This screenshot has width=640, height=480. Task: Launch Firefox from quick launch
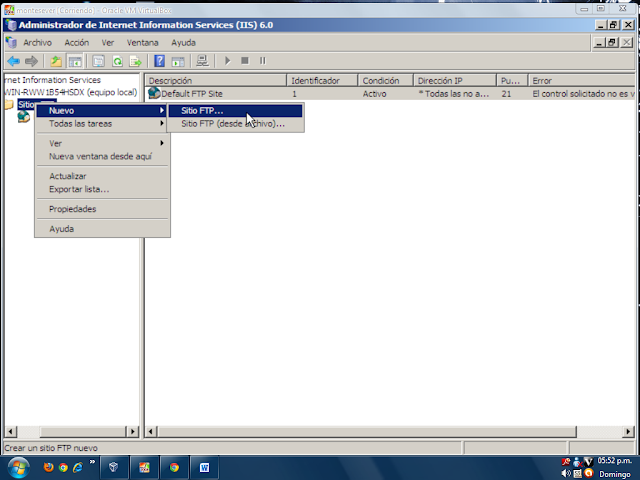tap(49, 467)
